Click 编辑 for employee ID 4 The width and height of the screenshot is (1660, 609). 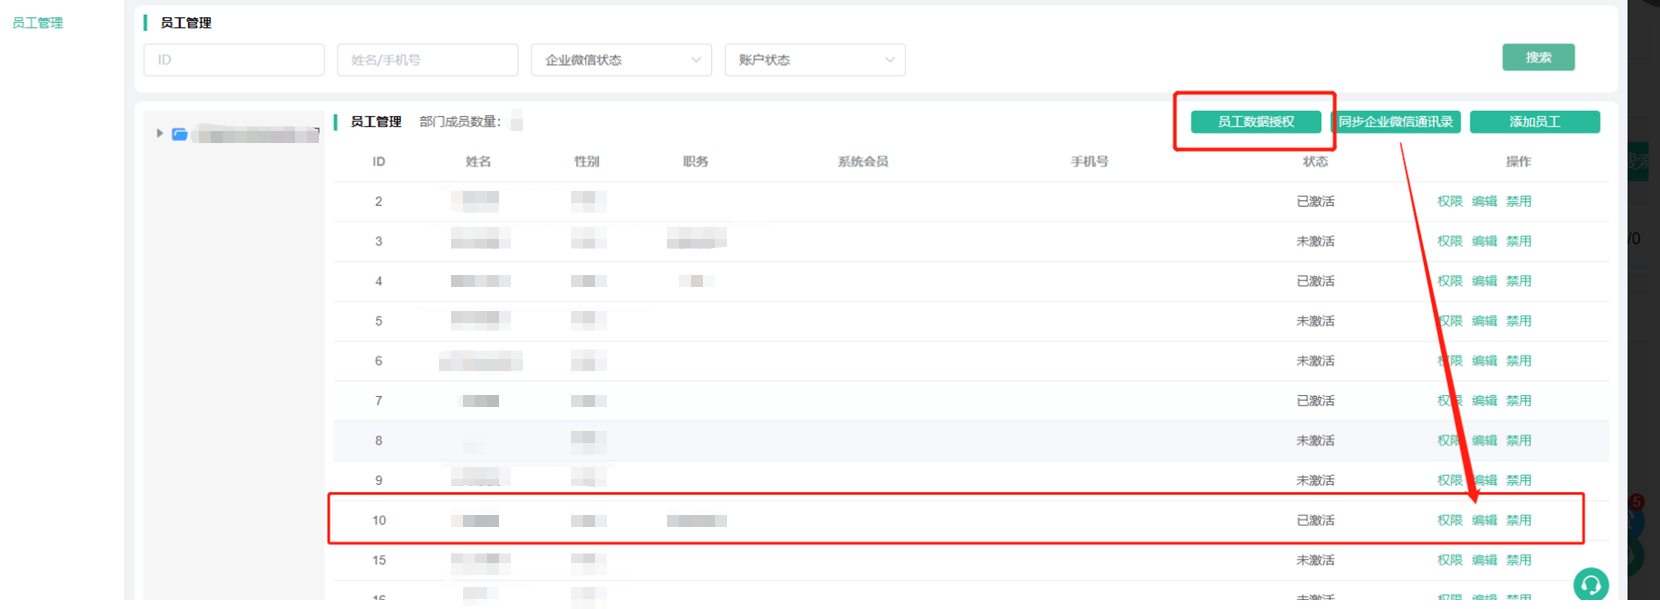1485,281
